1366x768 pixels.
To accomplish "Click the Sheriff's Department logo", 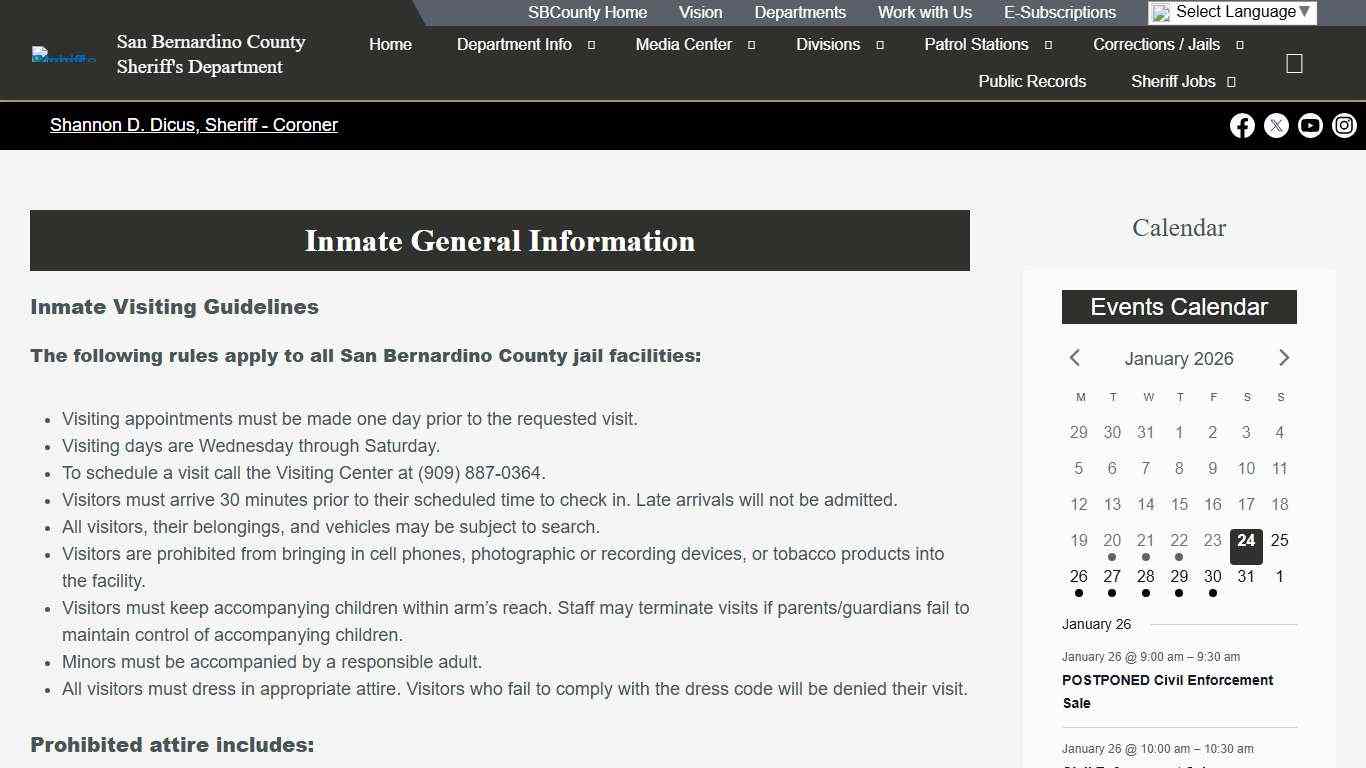I will (62, 53).
